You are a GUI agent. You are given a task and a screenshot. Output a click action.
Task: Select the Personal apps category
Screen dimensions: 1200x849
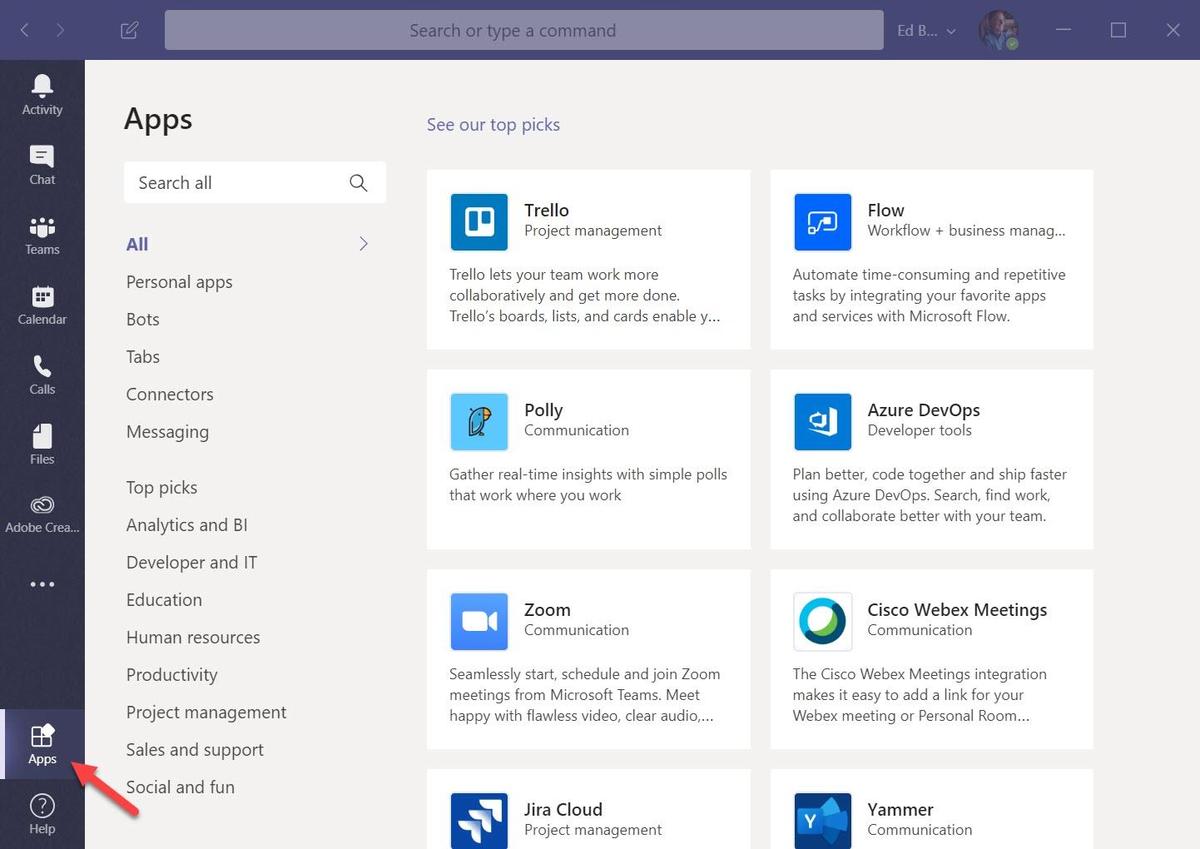[179, 282]
